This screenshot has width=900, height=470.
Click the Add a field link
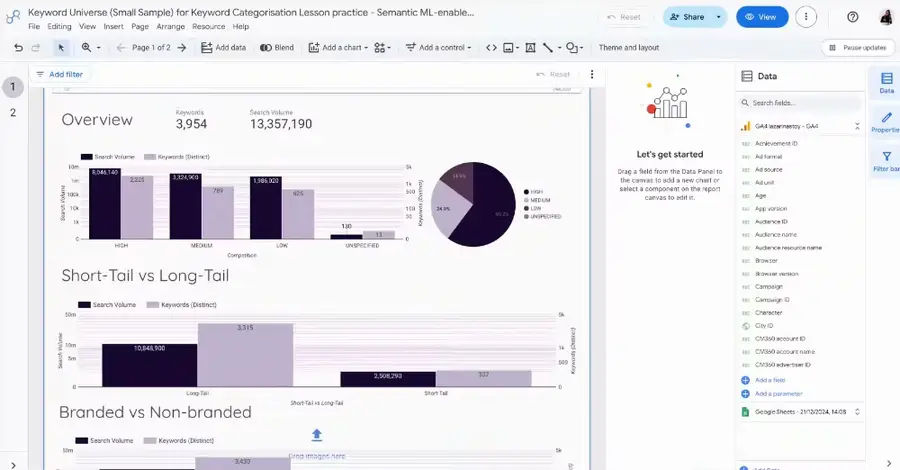click(763, 380)
